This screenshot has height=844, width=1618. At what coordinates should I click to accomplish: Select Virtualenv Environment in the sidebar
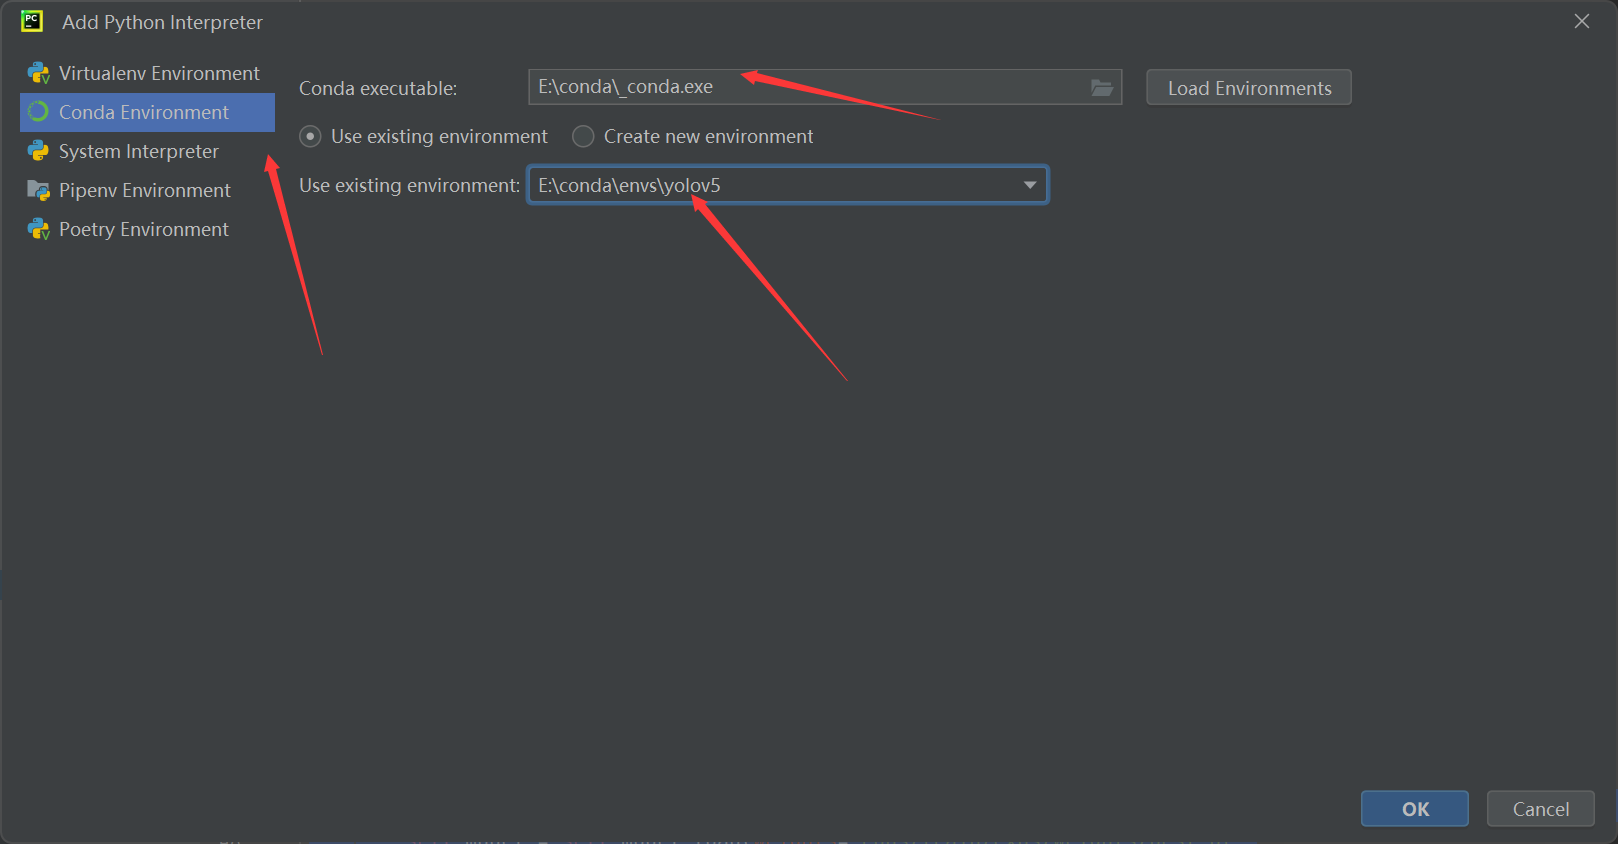point(147,73)
